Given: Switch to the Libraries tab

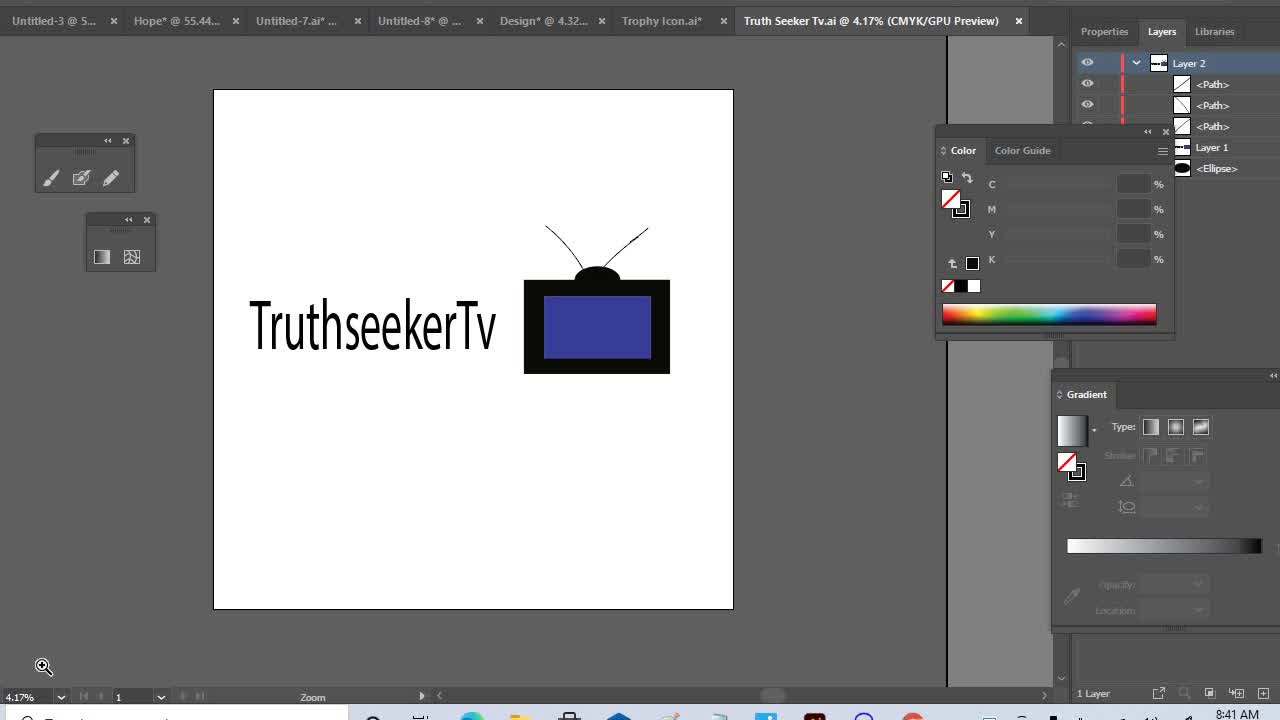Looking at the screenshot, I should click(x=1214, y=32).
